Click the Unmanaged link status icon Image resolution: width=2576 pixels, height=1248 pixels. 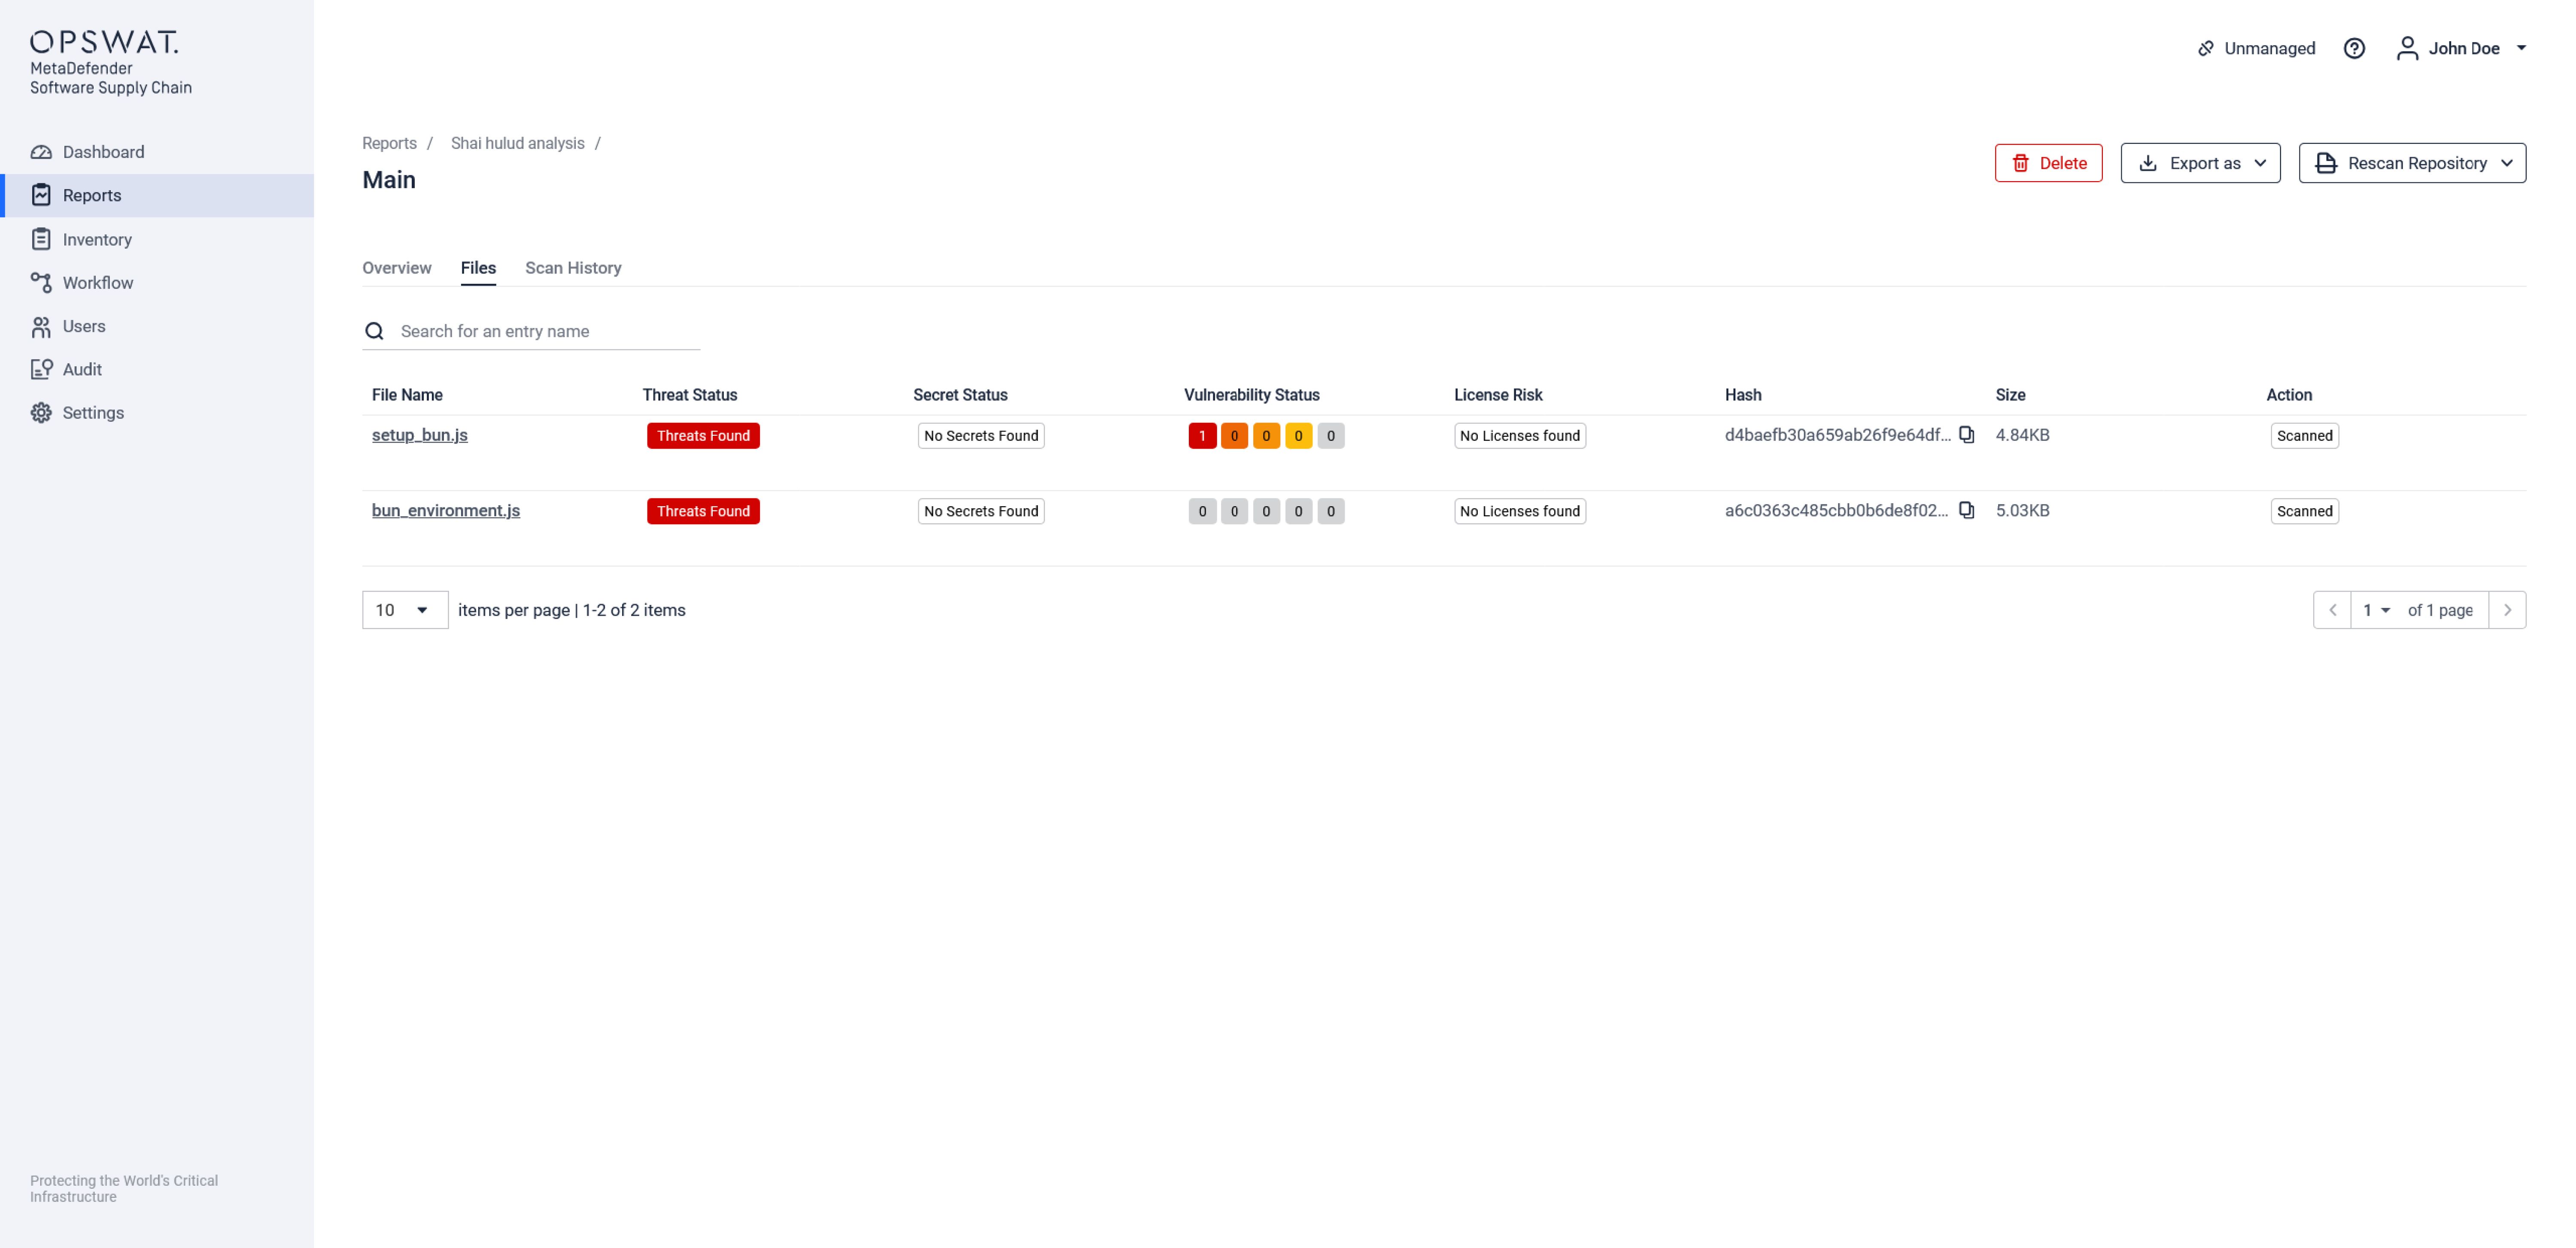click(x=2205, y=48)
